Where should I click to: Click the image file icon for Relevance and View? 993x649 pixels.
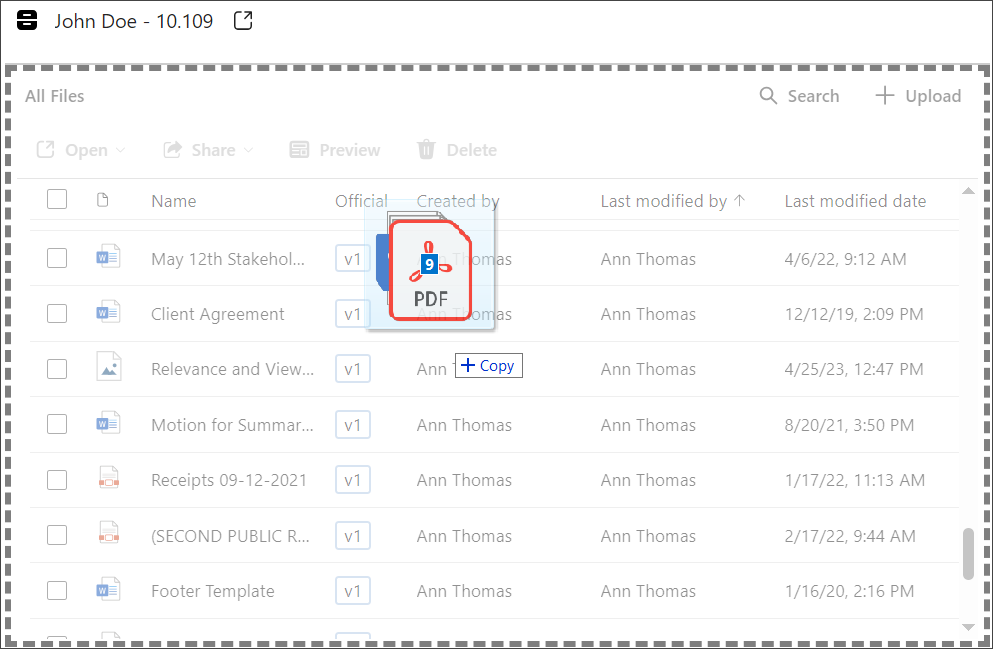point(108,368)
